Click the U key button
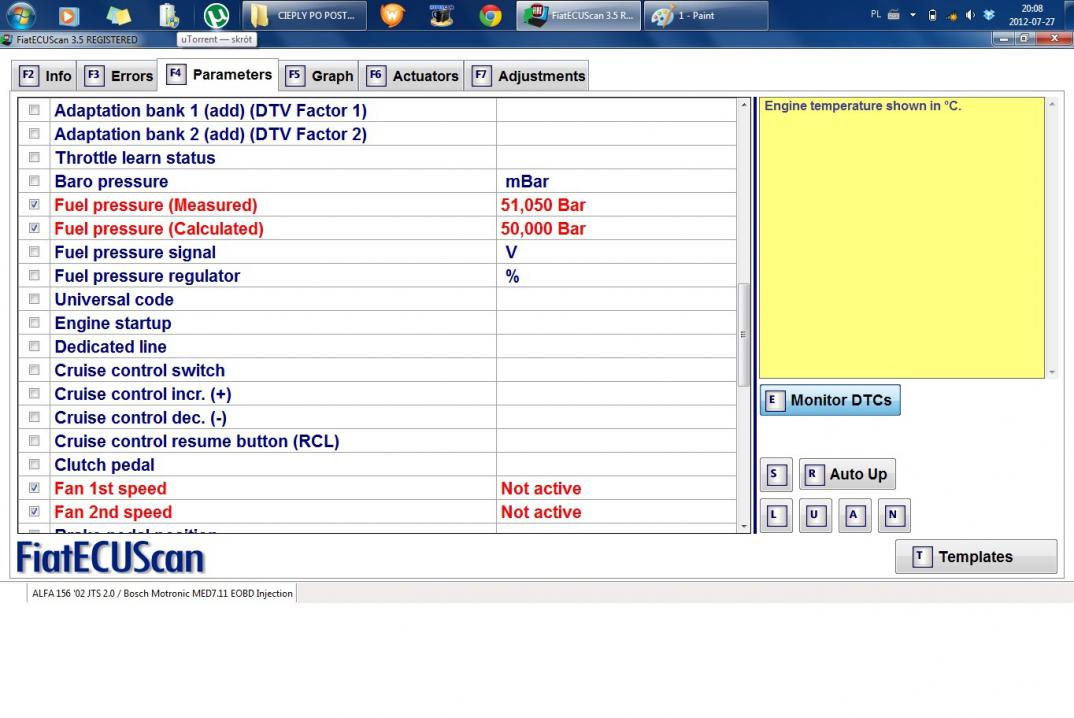 coord(815,515)
